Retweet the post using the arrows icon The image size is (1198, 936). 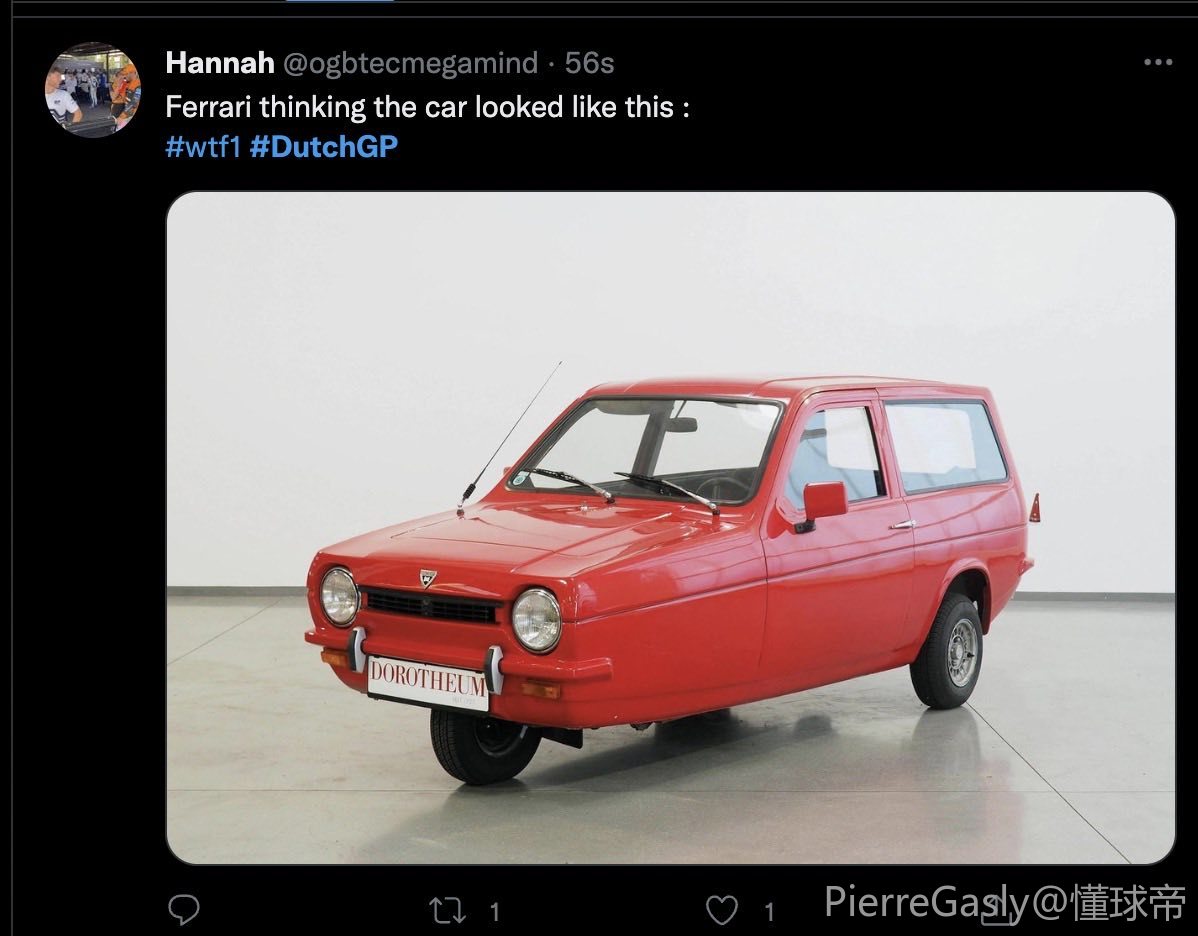coord(446,910)
